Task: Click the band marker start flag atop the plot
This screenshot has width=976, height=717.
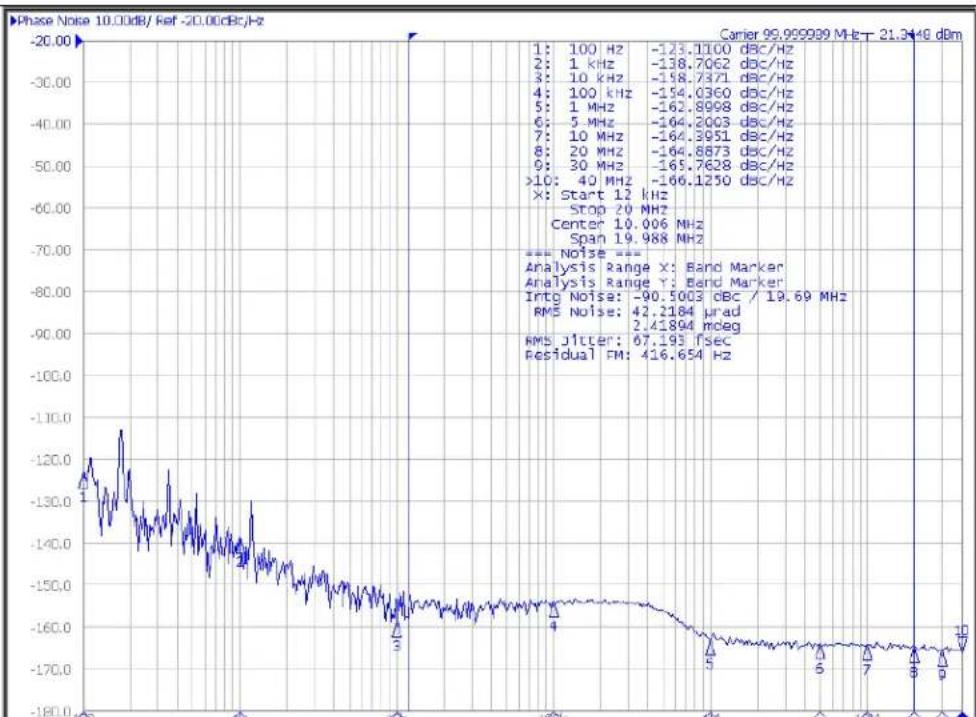Action: click(411, 36)
